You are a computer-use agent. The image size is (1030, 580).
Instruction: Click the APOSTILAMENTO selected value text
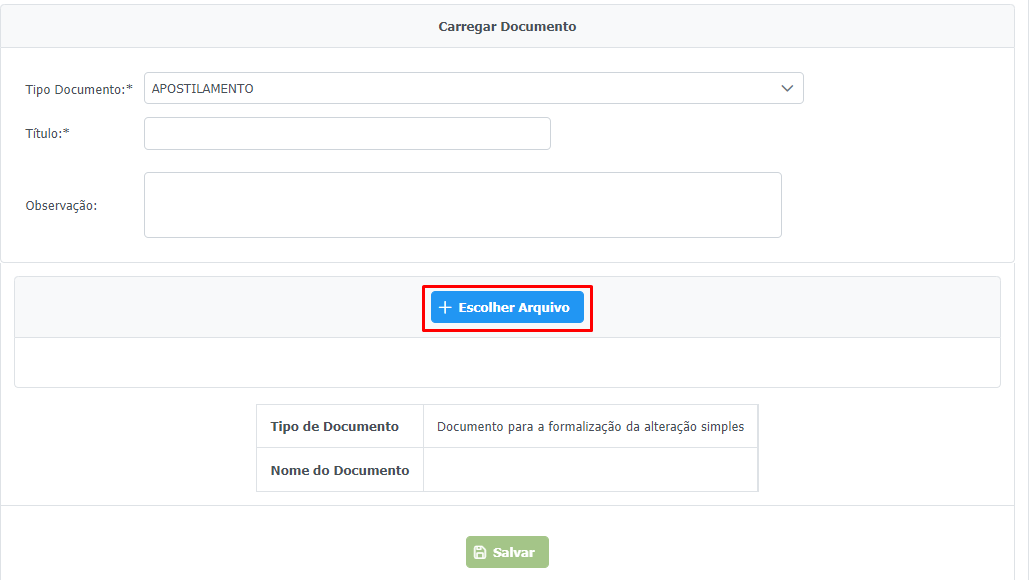203,88
